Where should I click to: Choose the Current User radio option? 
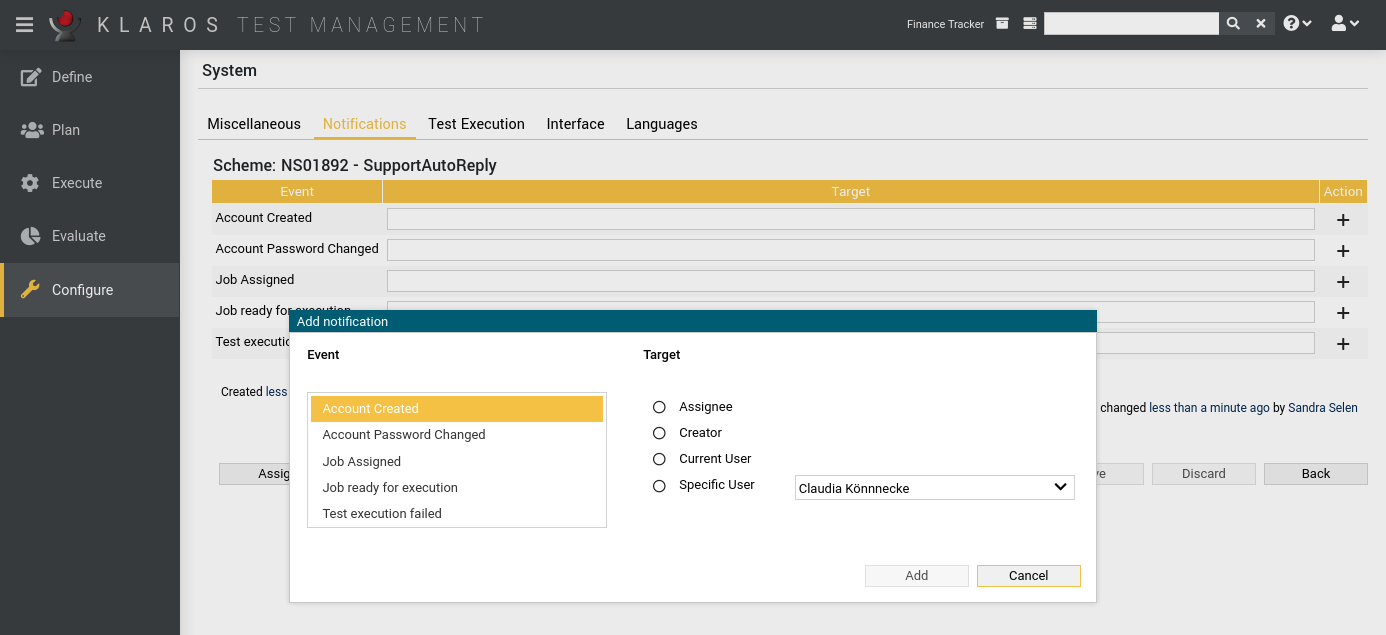[659, 459]
